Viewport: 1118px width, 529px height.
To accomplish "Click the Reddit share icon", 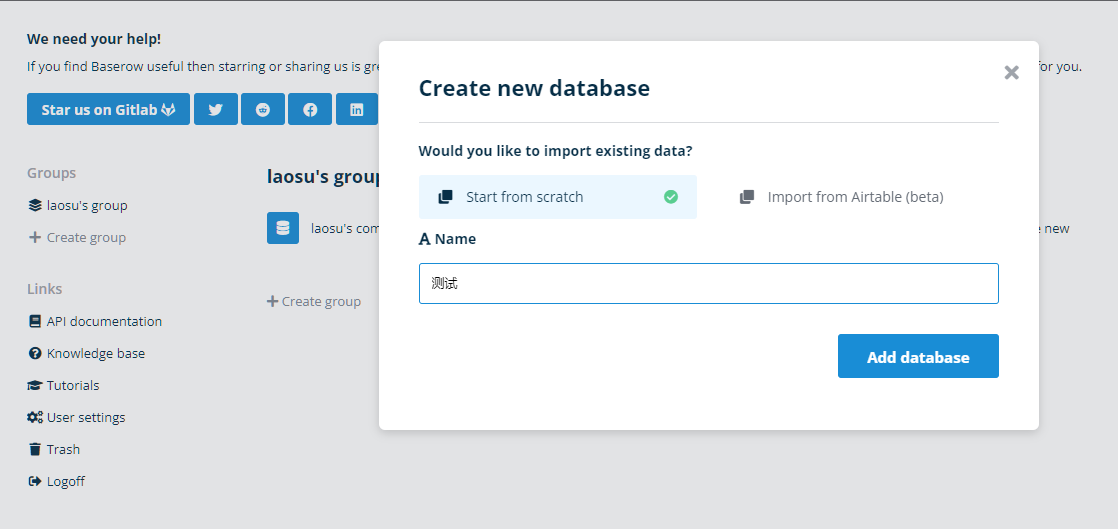I will 263,110.
